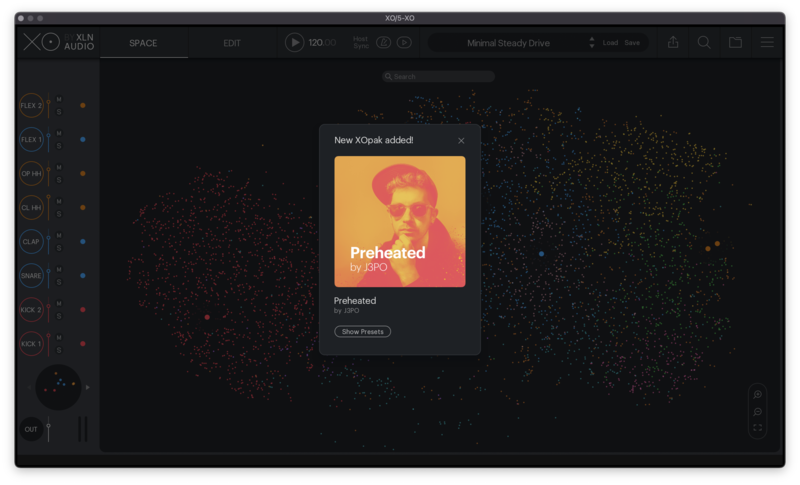Select the OP HH channel pad
The image size is (800, 485).
pyautogui.click(x=31, y=173)
